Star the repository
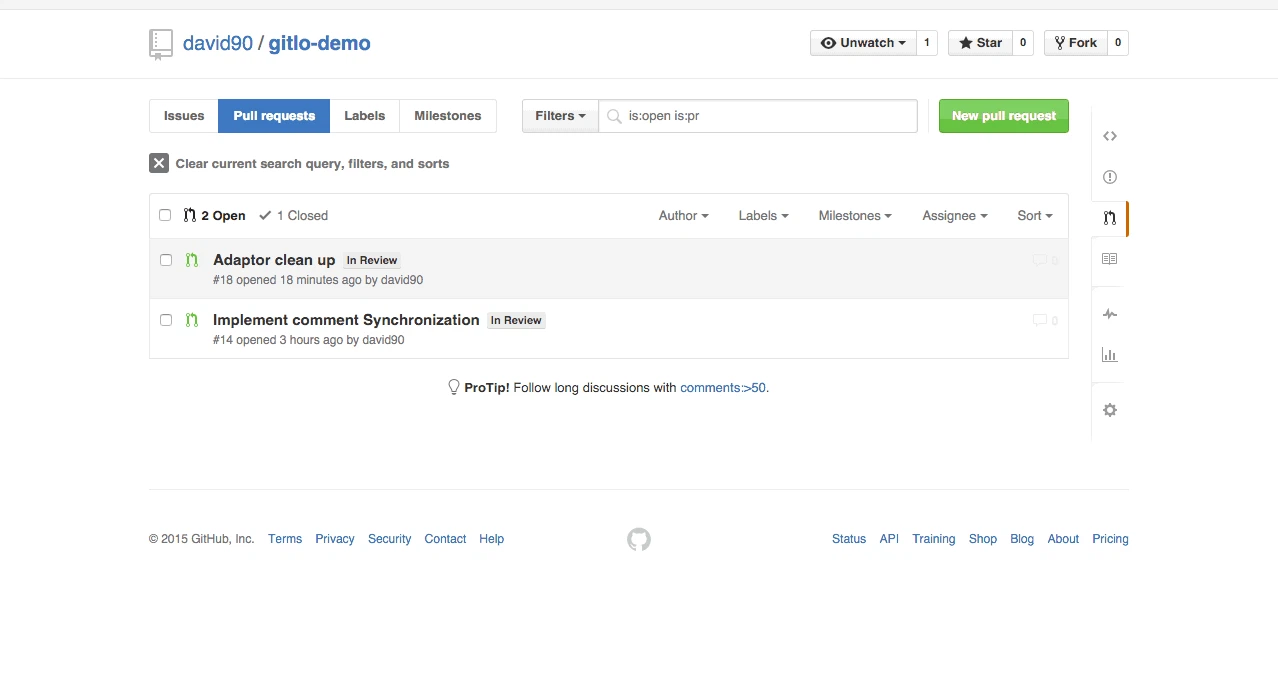 tap(980, 43)
